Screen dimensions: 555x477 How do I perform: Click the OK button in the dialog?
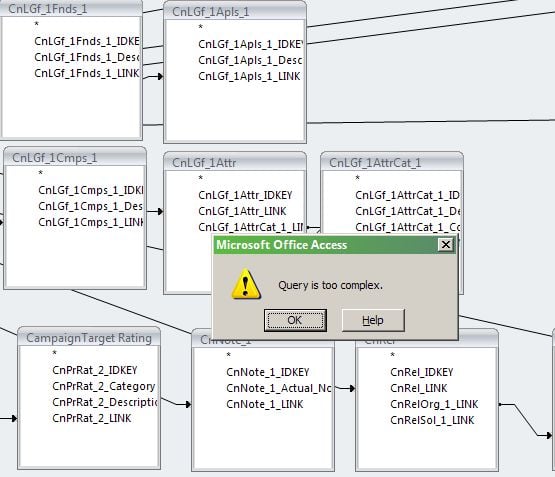click(295, 320)
